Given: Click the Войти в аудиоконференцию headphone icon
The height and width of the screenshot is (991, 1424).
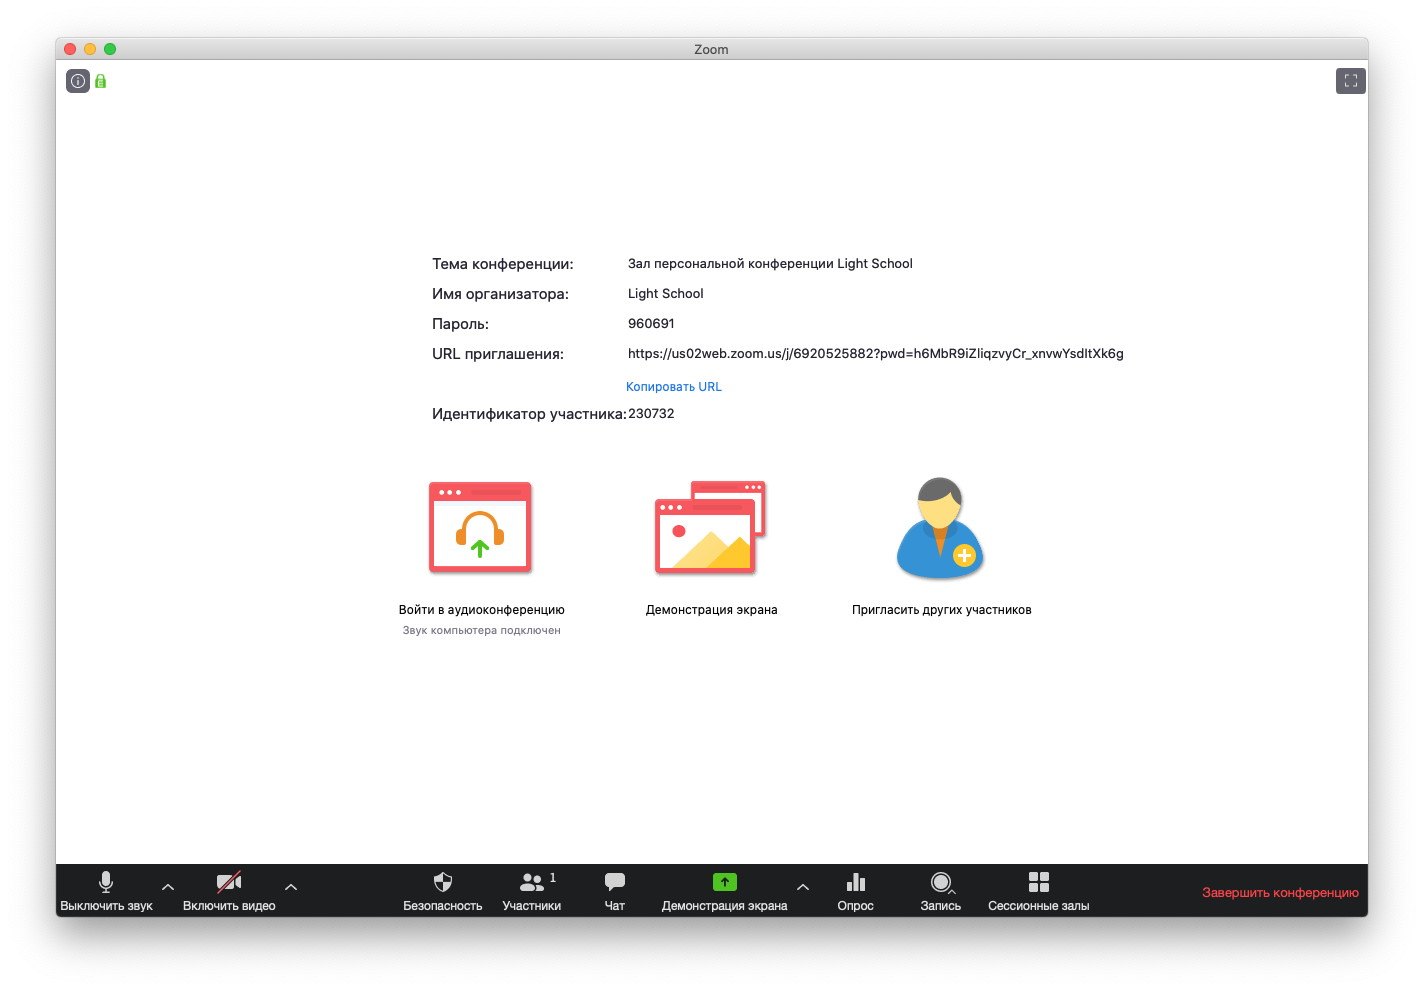Looking at the screenshot, I should pyautogui.click(x=480, y=527).
